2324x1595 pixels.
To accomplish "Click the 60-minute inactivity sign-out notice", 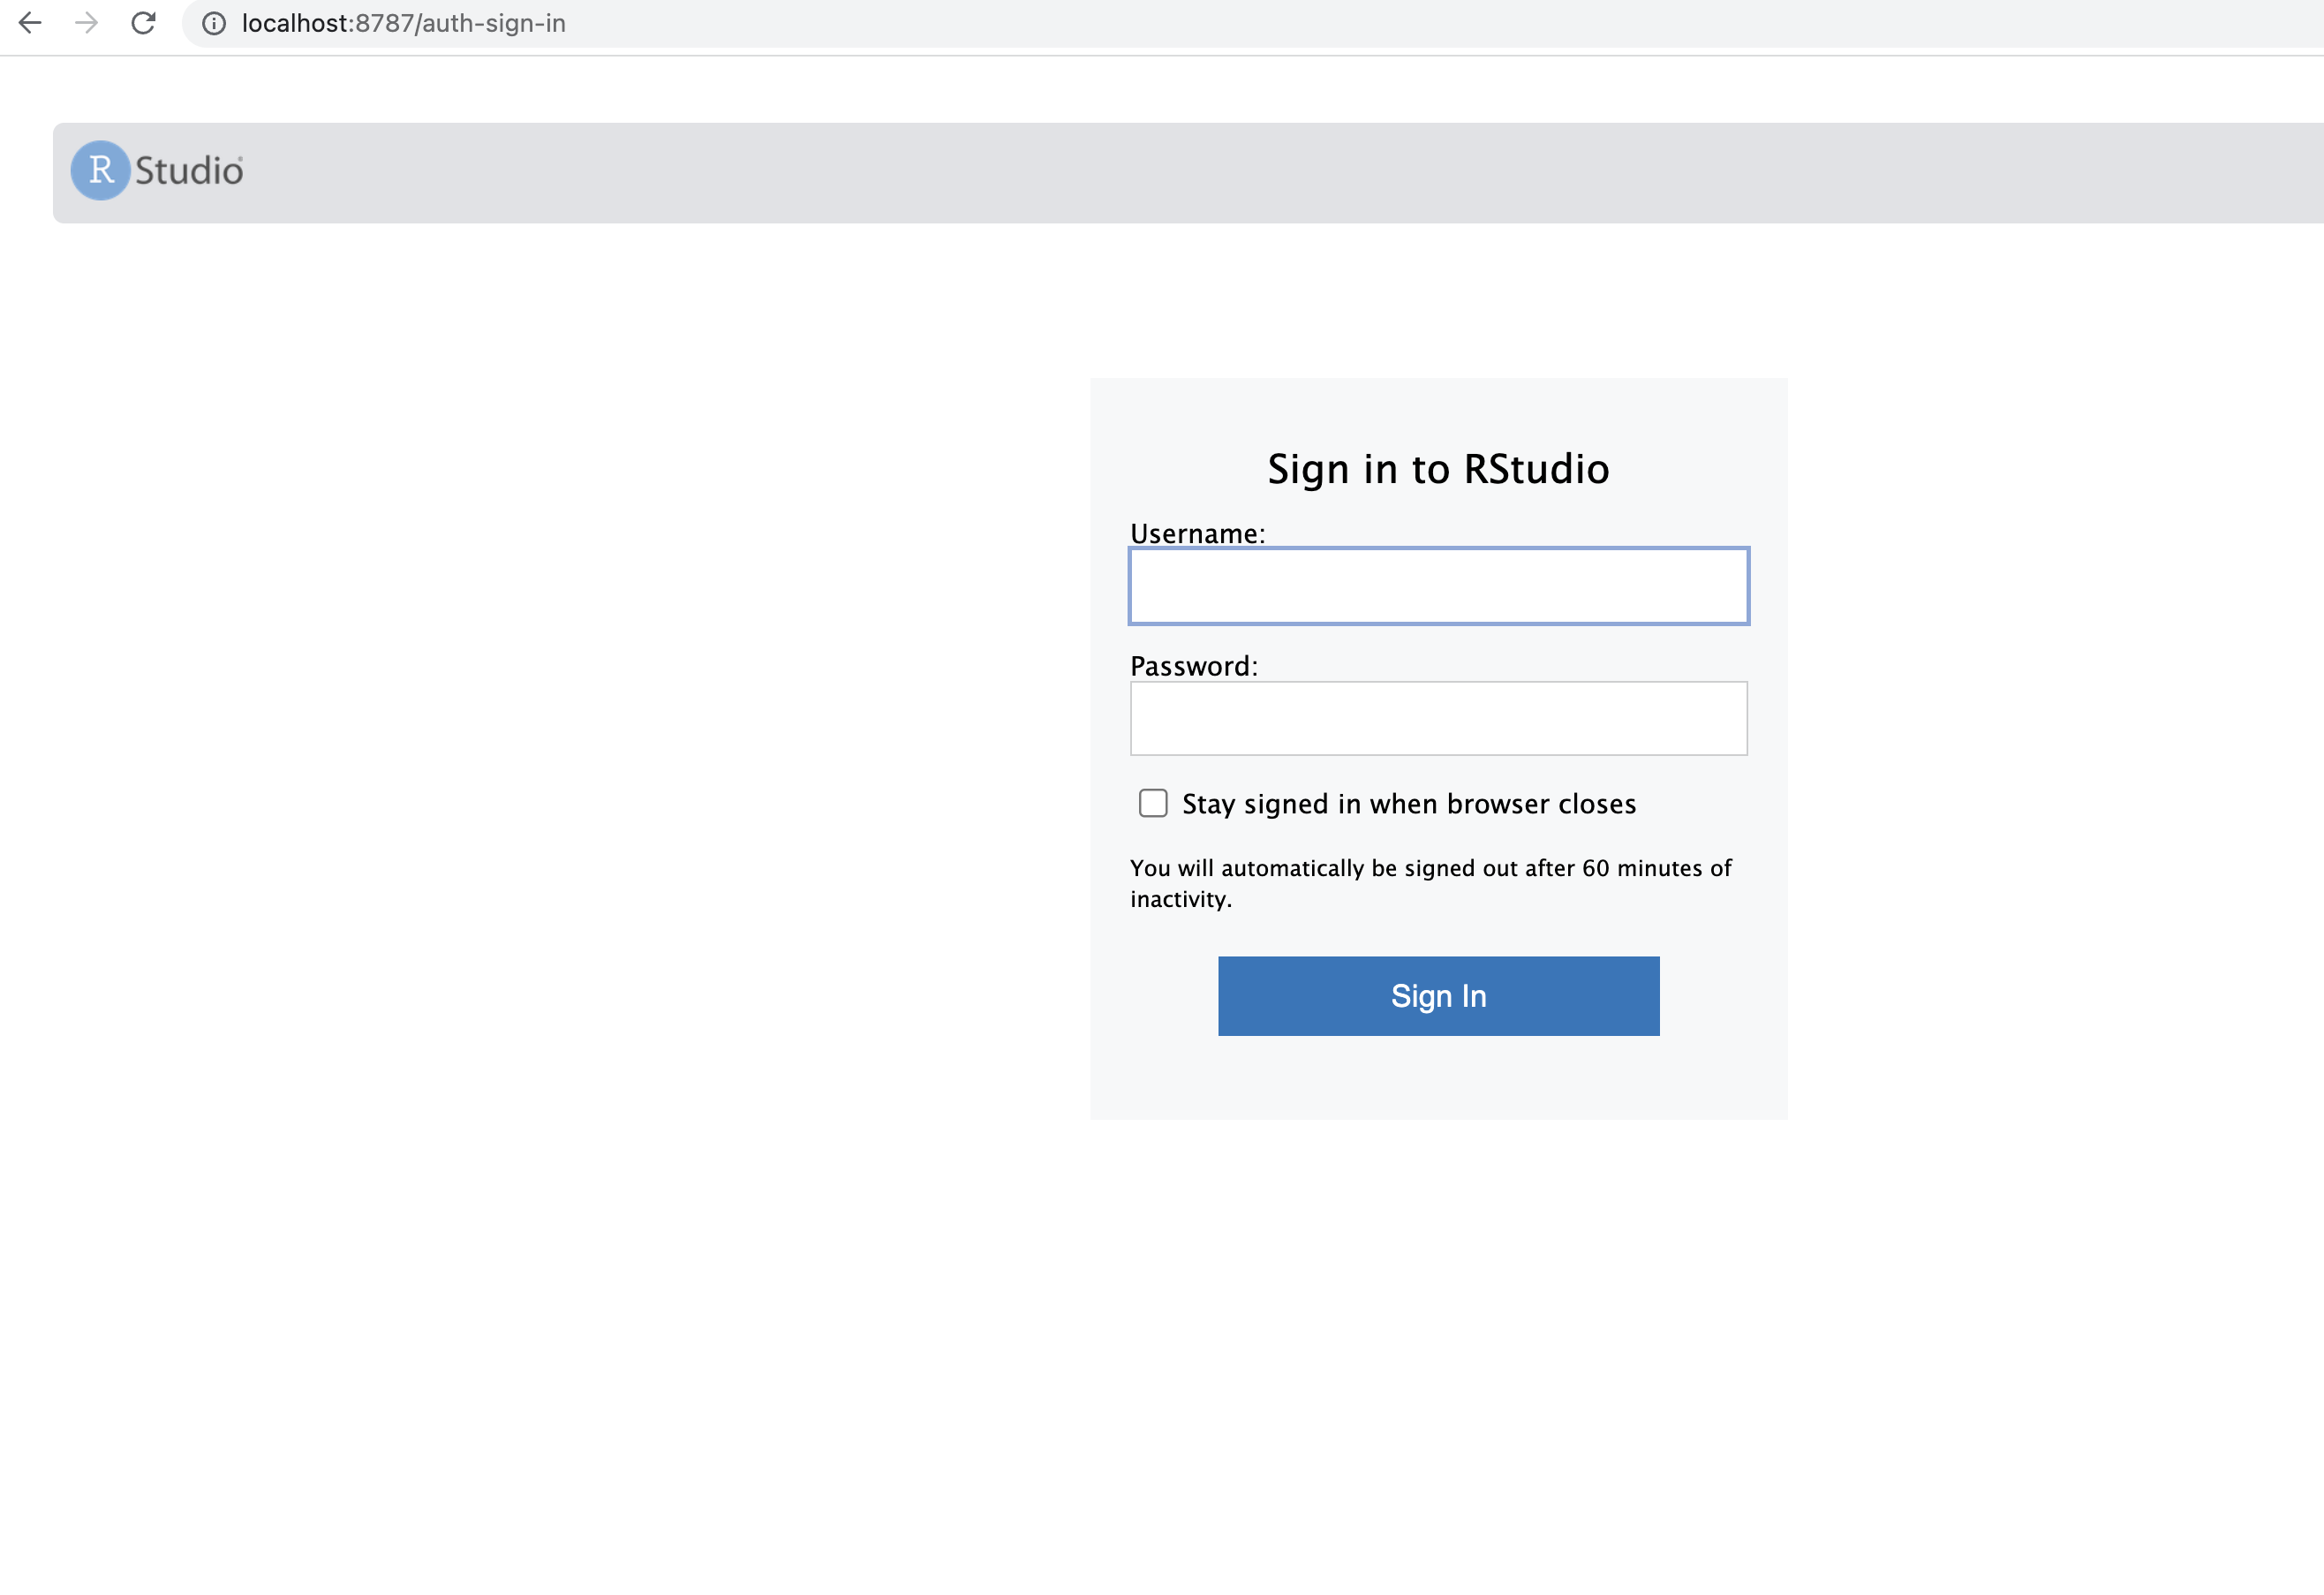I will (x=1430, y=883).
